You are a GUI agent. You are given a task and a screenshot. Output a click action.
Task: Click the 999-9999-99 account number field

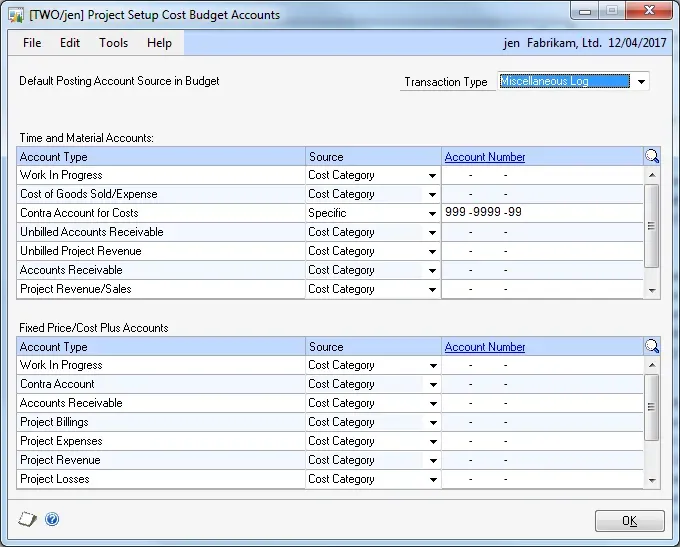[x=540, y=213]
